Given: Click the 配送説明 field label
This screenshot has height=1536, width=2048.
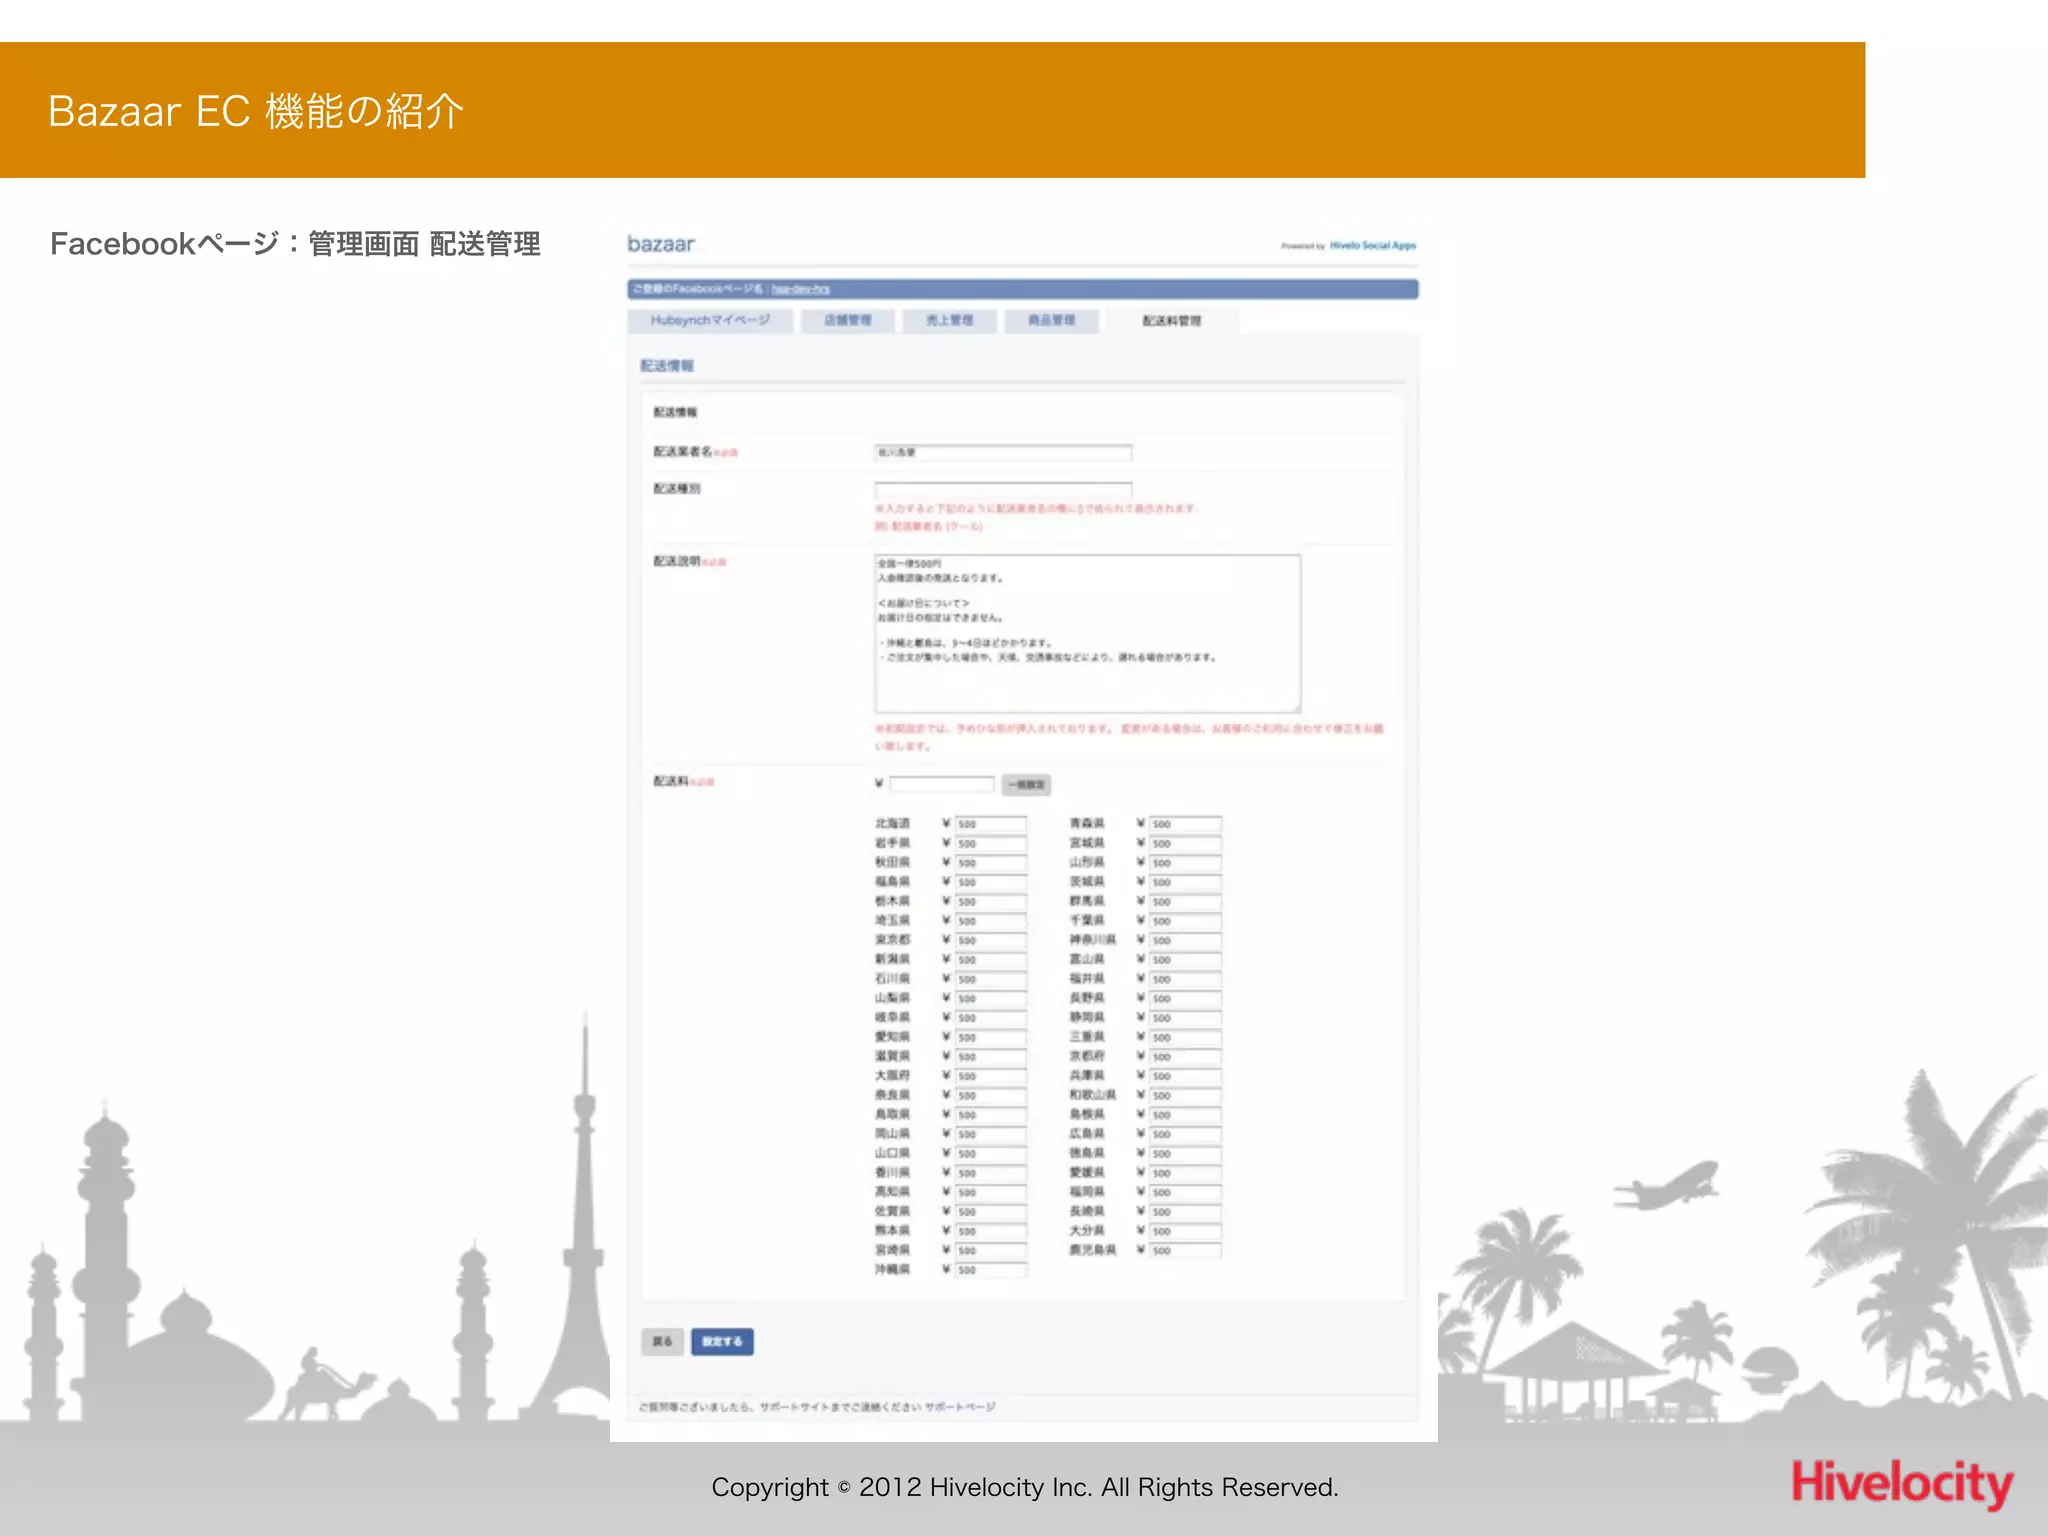Looking at the screenshot, I should [x=677, y=561].
